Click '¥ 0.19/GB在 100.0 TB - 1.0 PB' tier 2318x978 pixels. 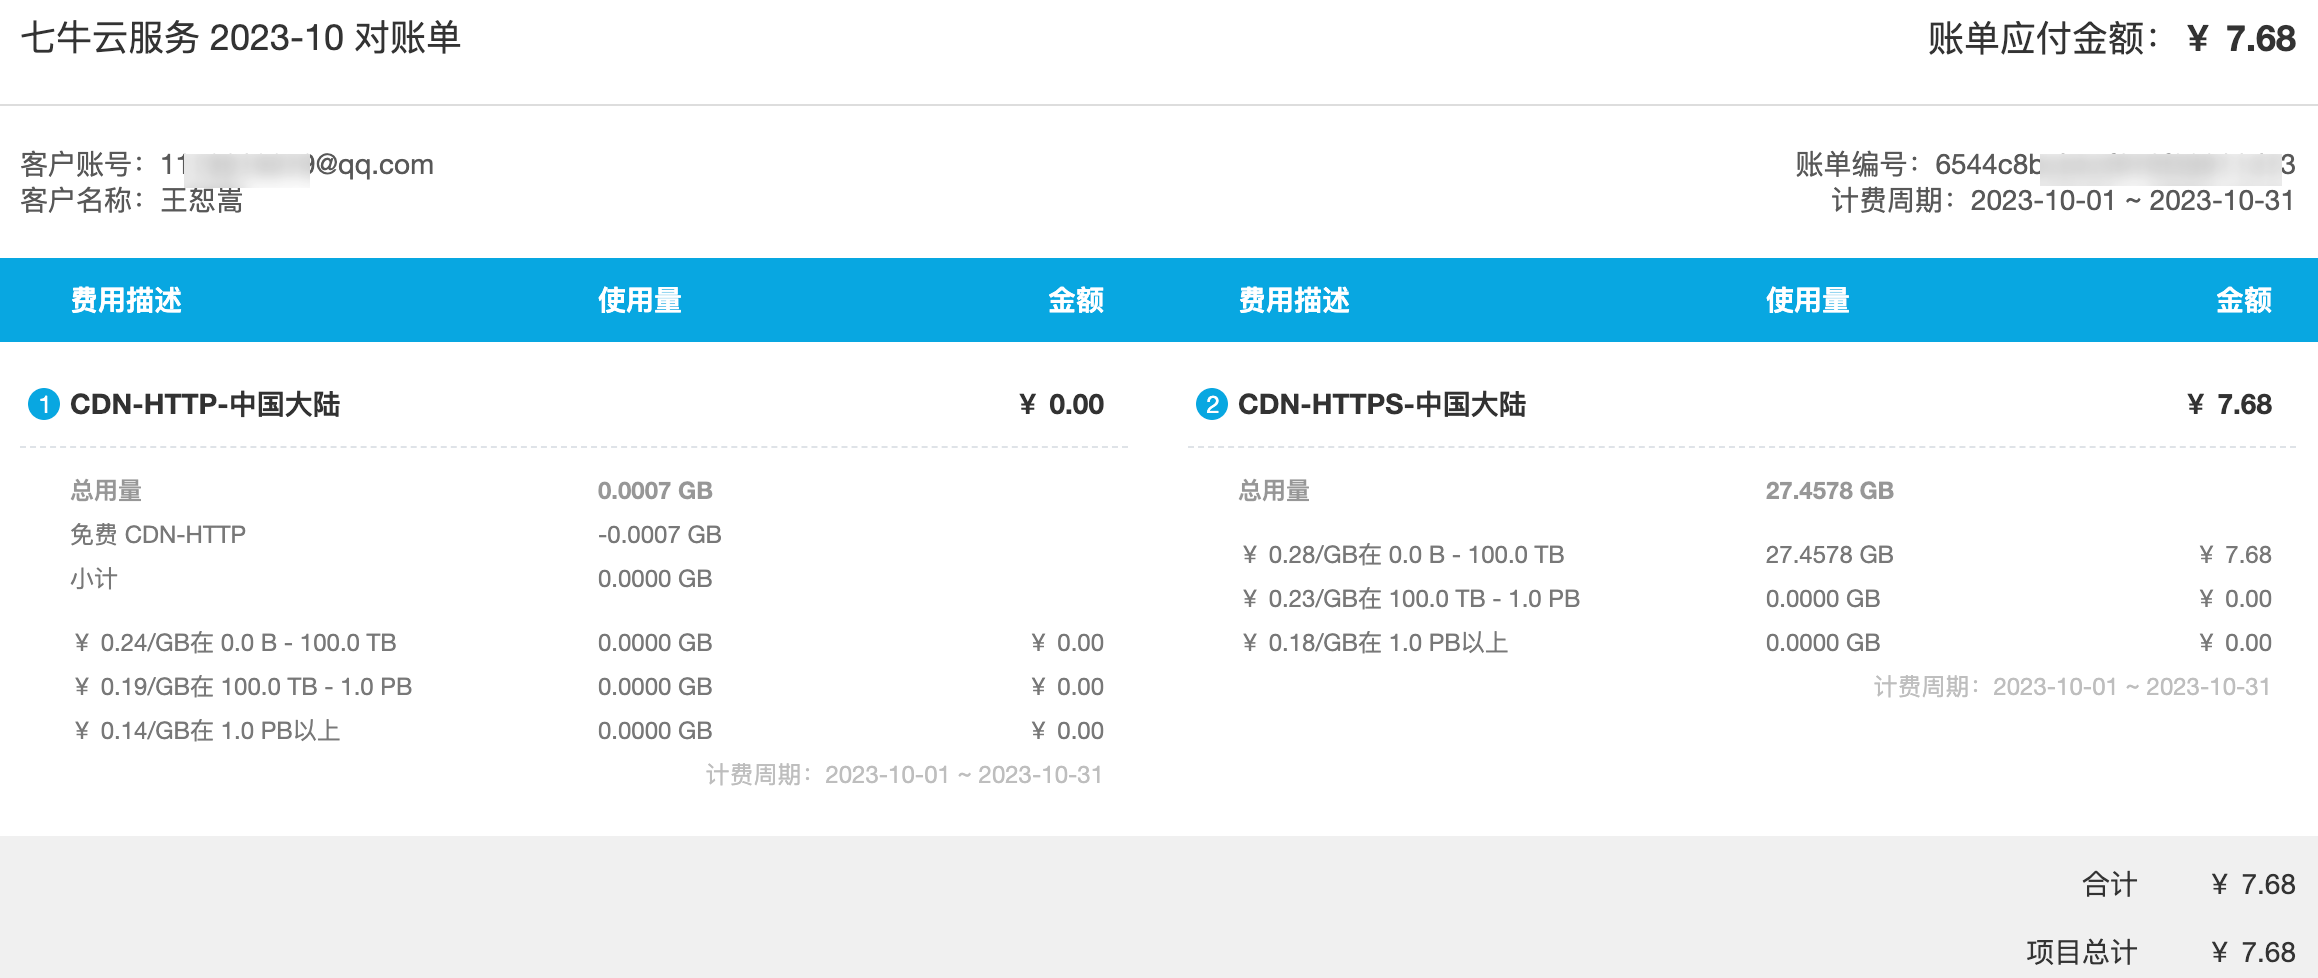(243, 686)
